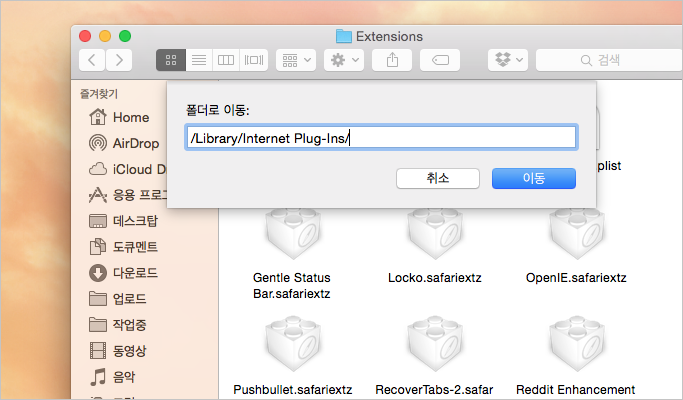Select the OpenIE.safariextz file icon

[577, 234]
